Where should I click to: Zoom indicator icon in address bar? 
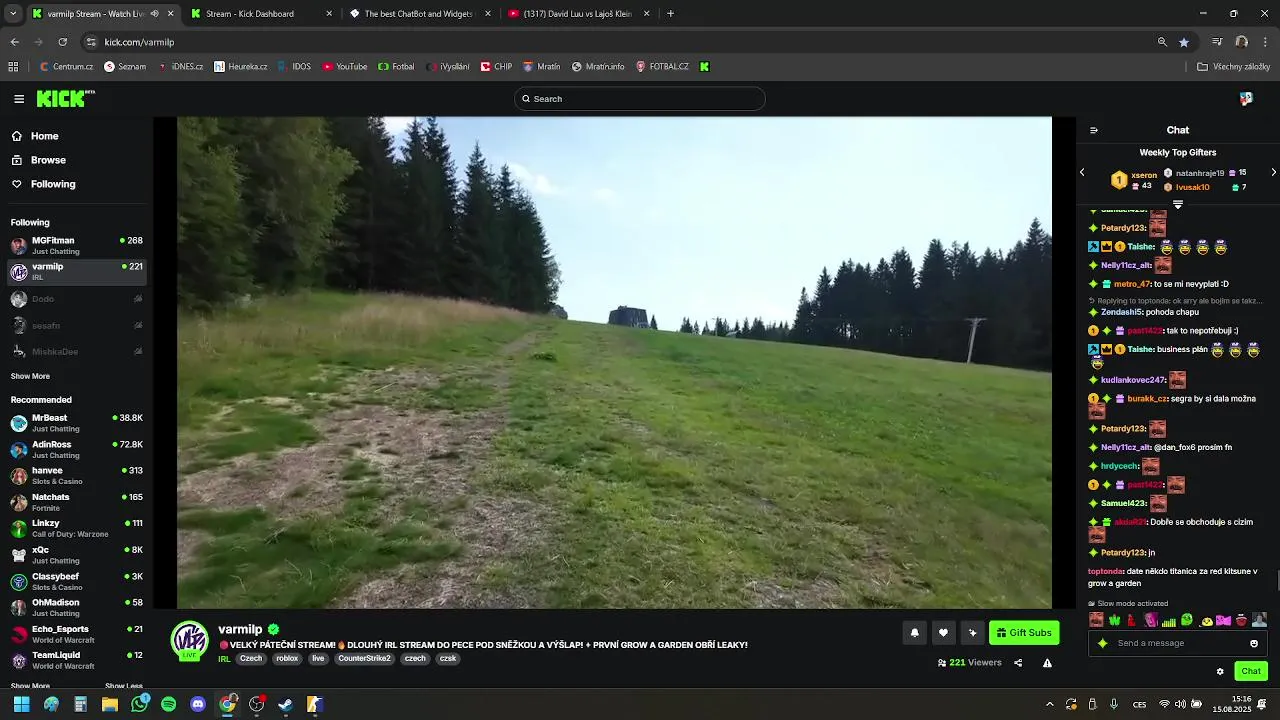[1162, 42]
